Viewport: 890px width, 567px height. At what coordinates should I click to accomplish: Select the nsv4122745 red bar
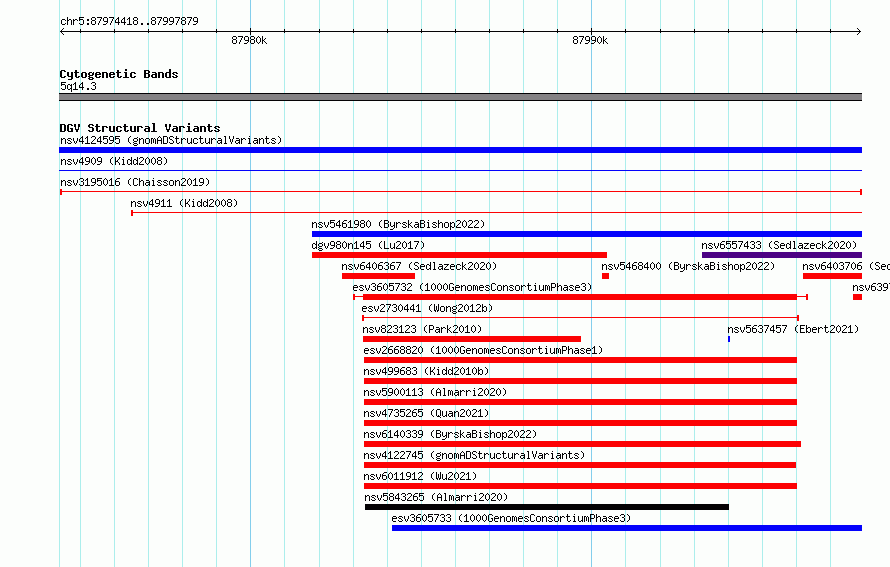click(x=580, y=465)
